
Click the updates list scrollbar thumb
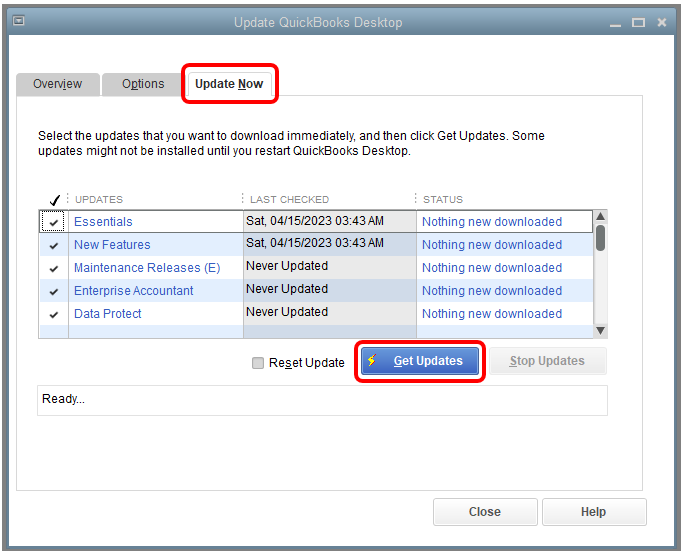pos(600,238)
